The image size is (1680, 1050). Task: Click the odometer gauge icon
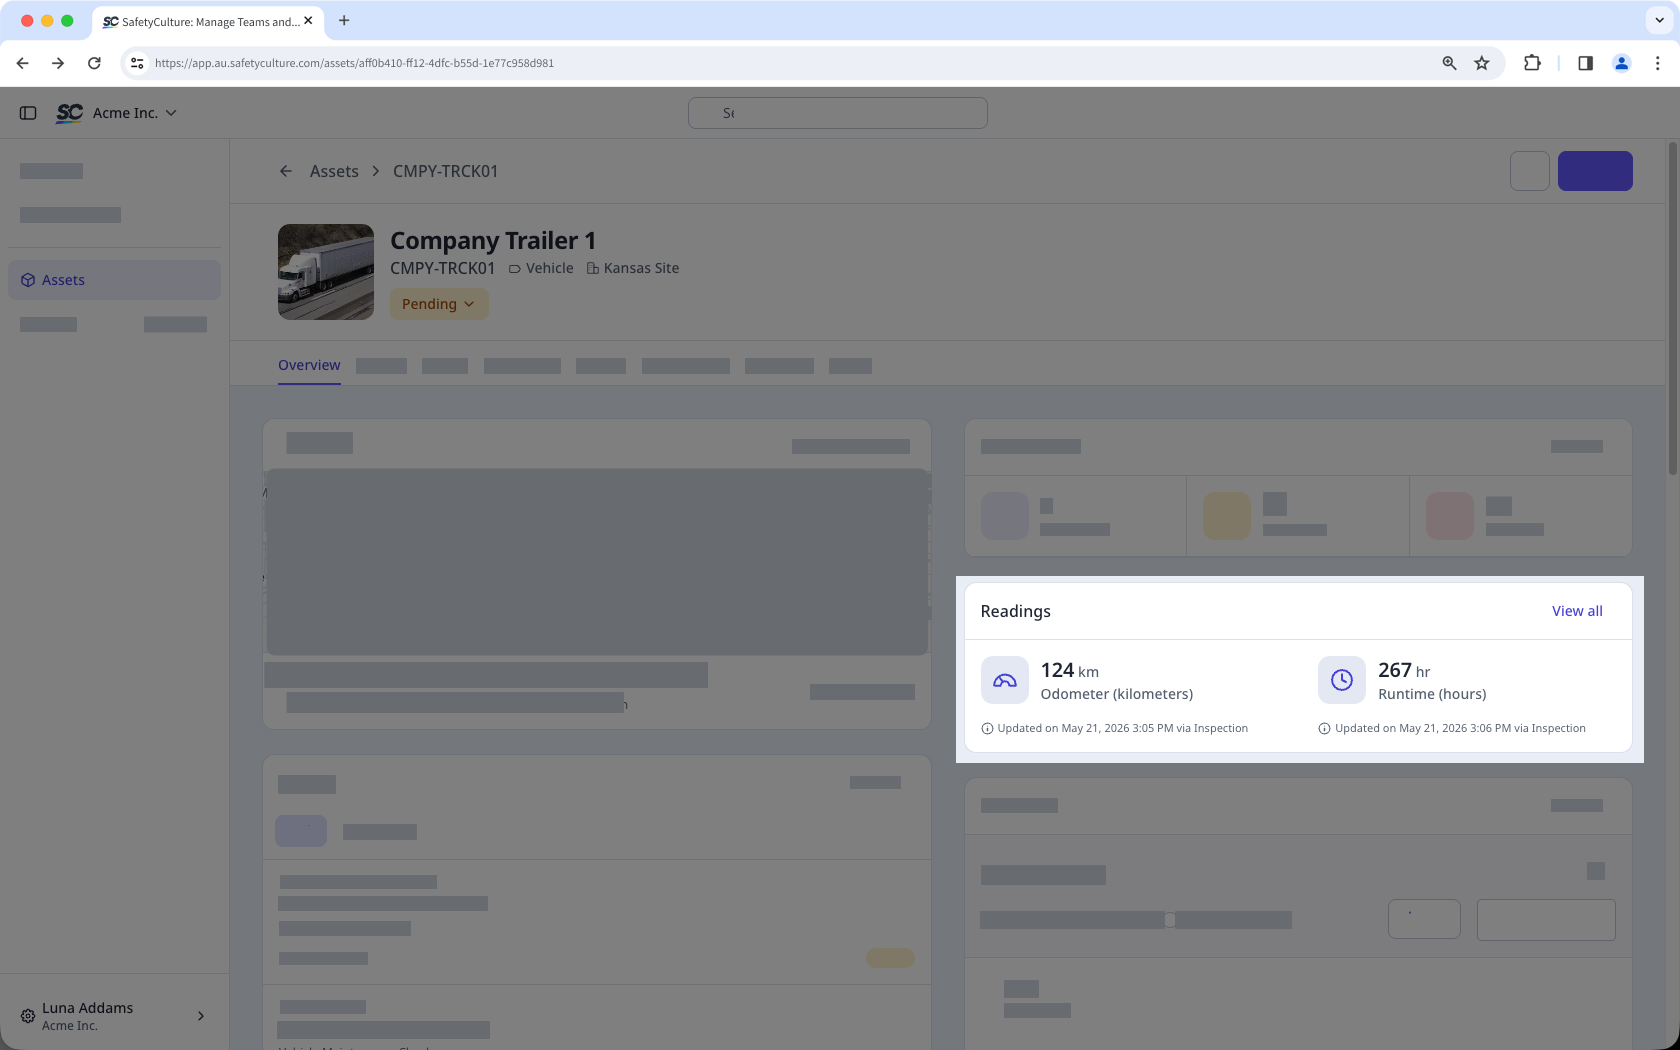coord(1005,680)
